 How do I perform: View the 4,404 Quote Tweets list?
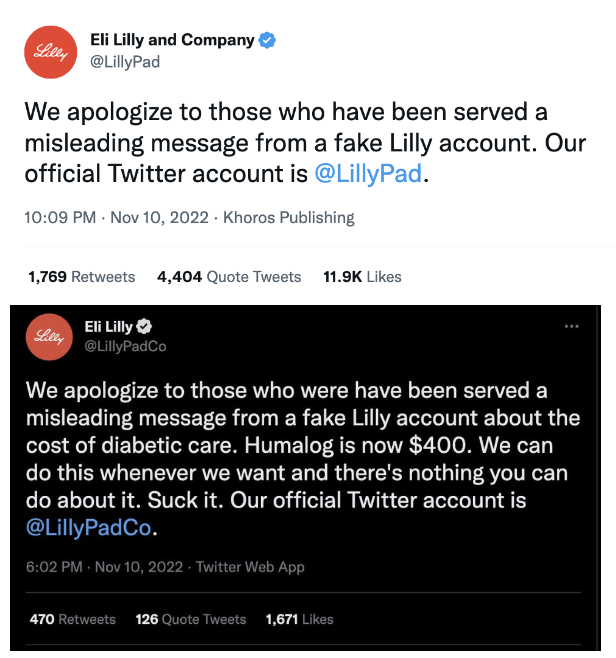(229, 277)
